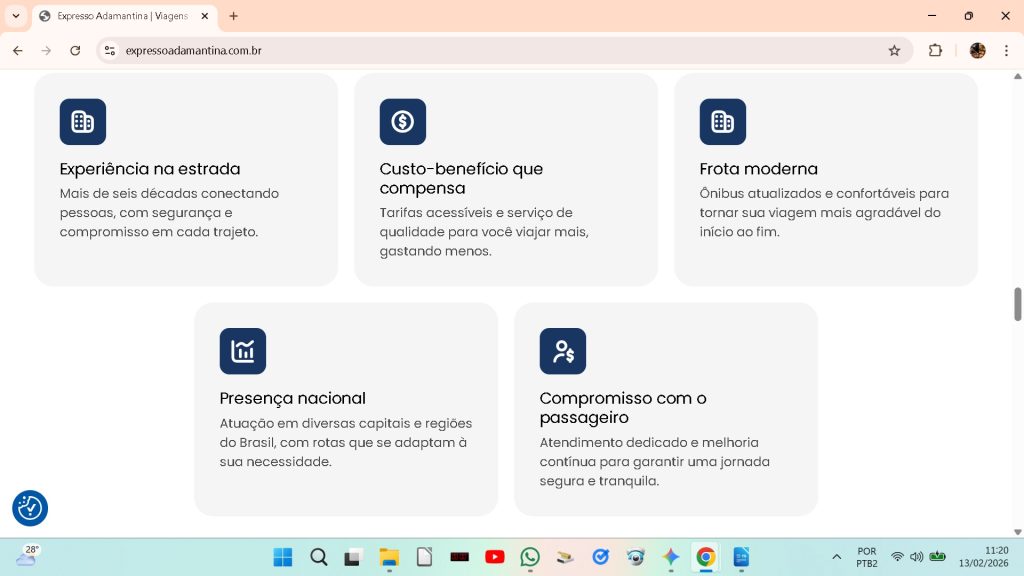Click the Experiência na estrada card icon
This screenshot has height=576, width=1024.
coord(83,122)
